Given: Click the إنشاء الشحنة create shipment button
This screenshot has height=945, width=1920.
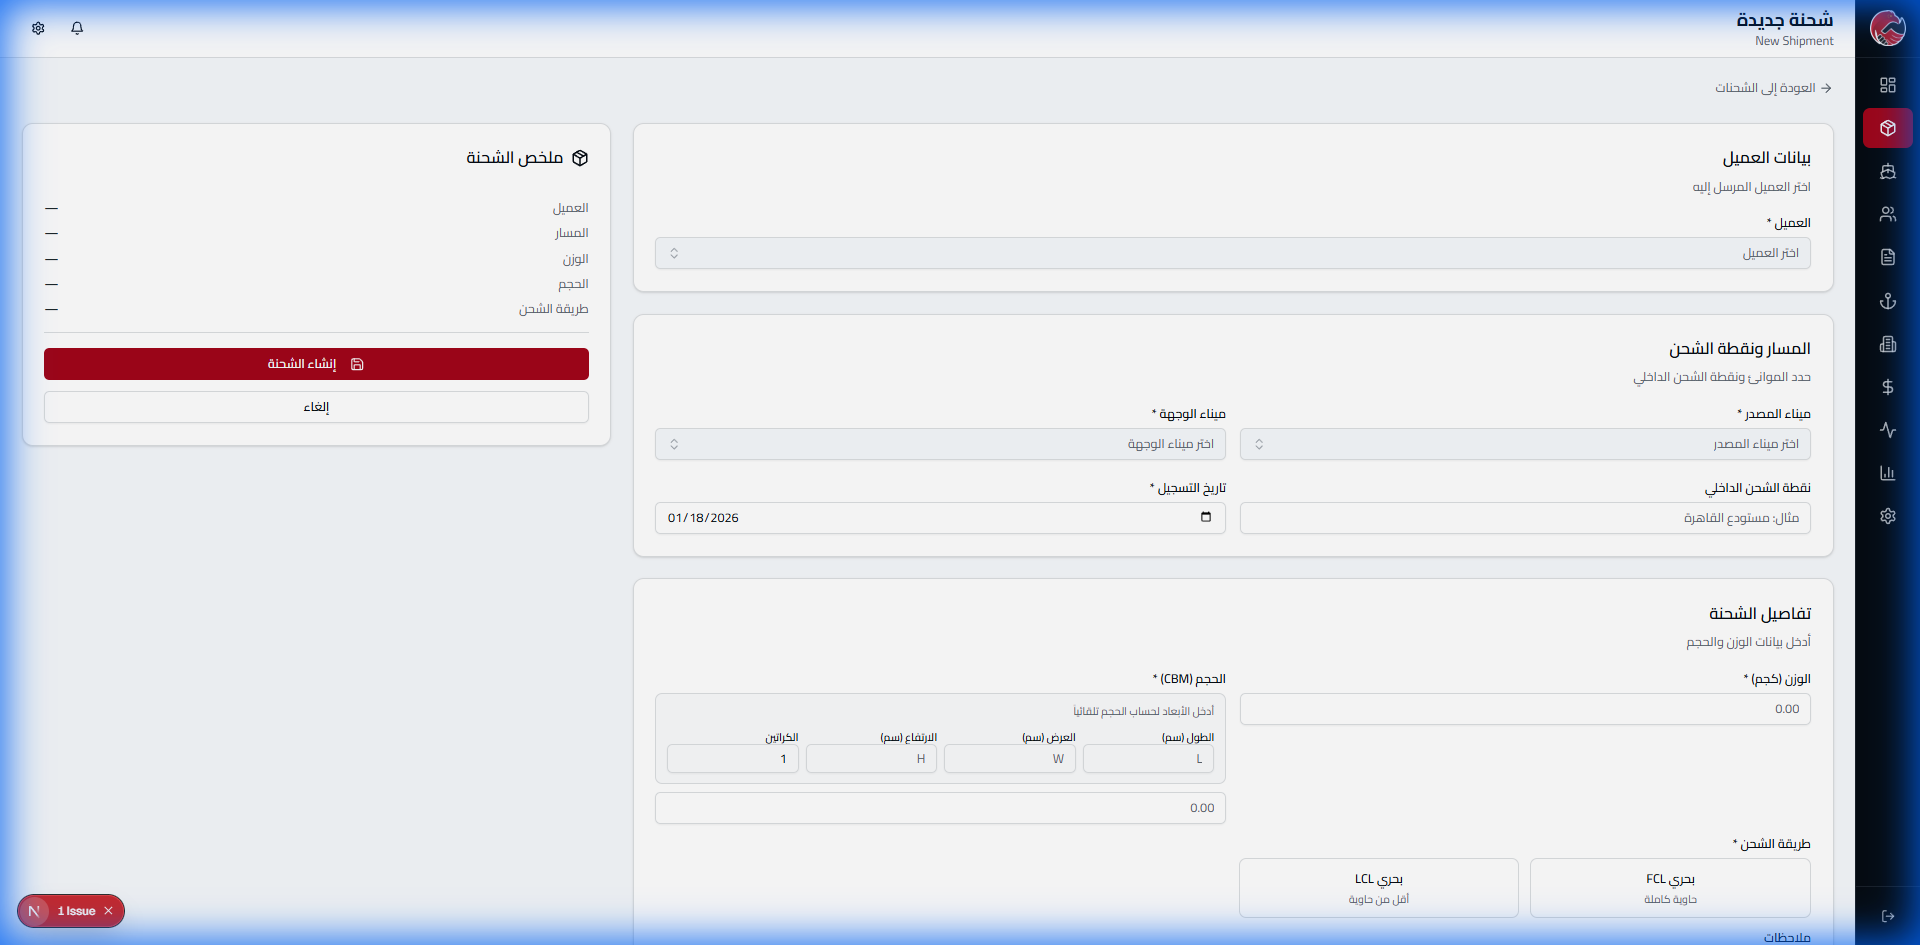Looking at the screenshot, I should (x=316, y=364).
